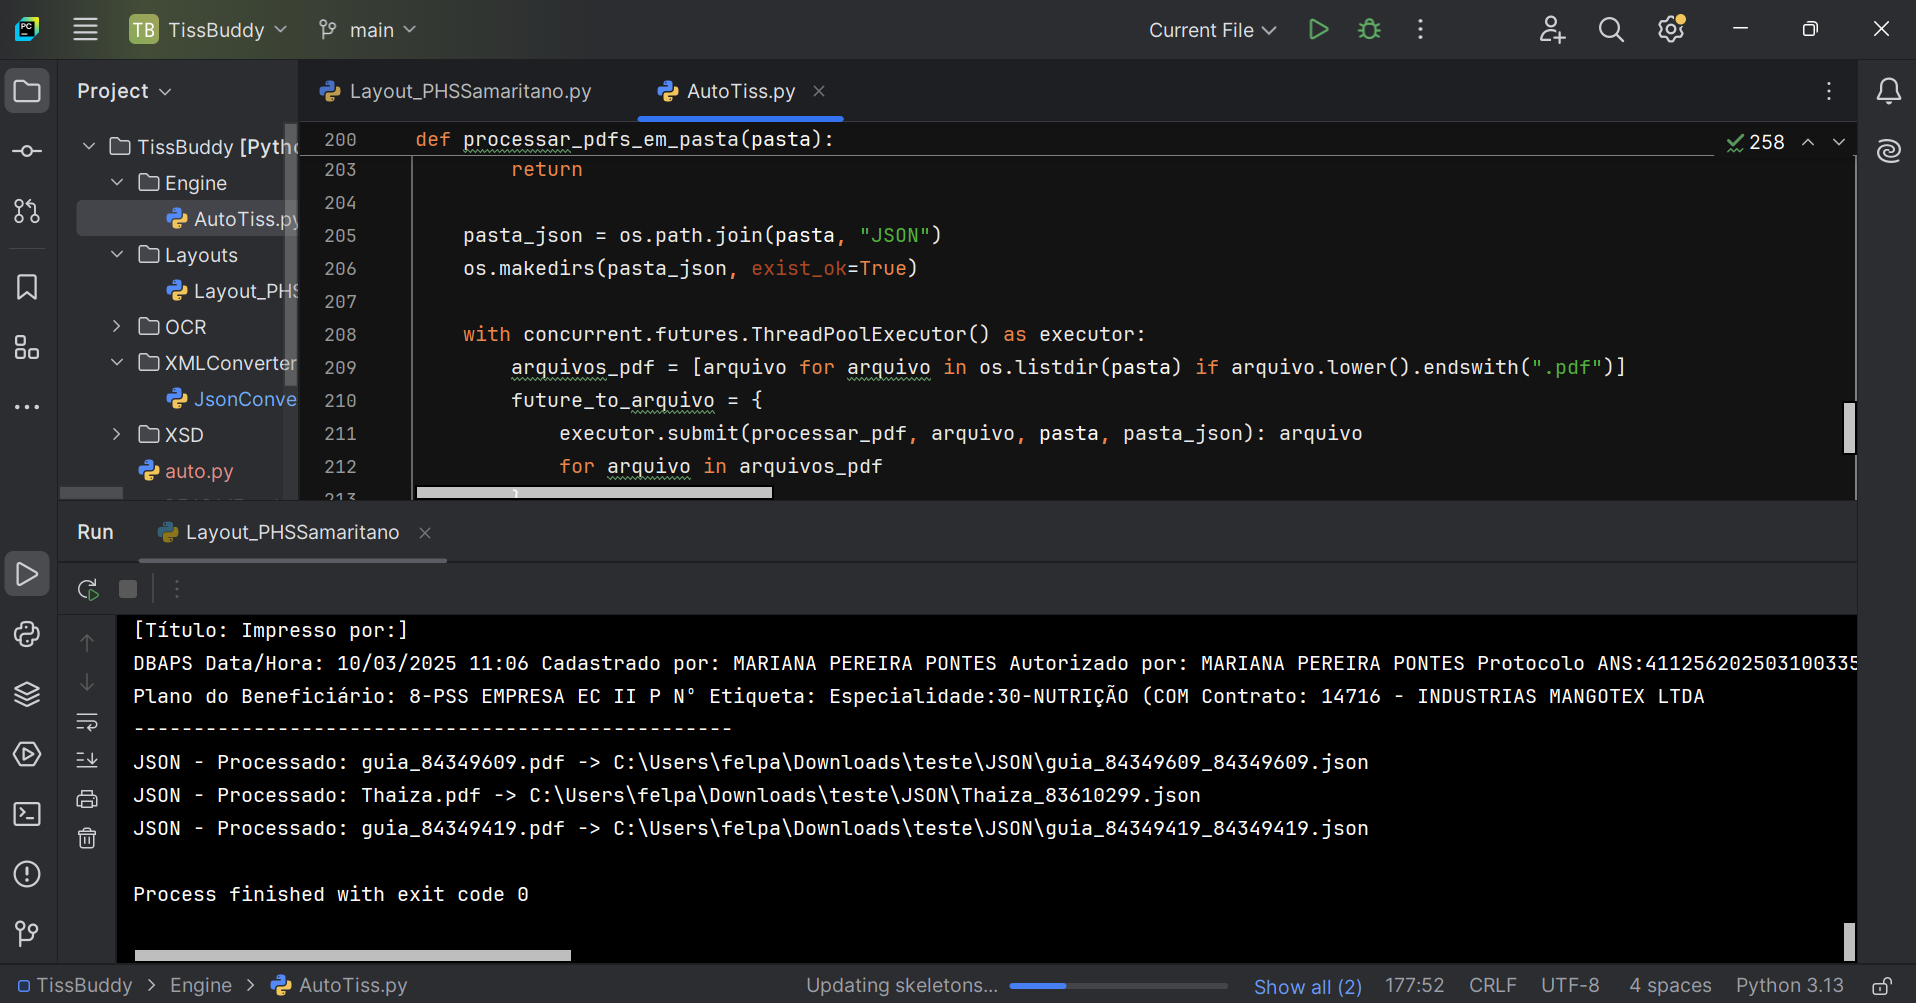Image resolution: width=1916 pixels, height=1003 pixels.
Task: Open the Terminal tool window
Action: pyautogui.click(x=27, y=814)
